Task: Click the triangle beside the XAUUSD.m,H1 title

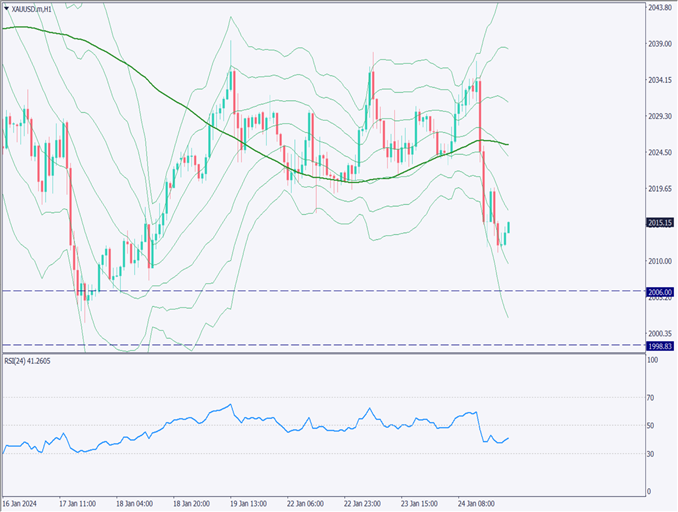Action: pos(5,8)
